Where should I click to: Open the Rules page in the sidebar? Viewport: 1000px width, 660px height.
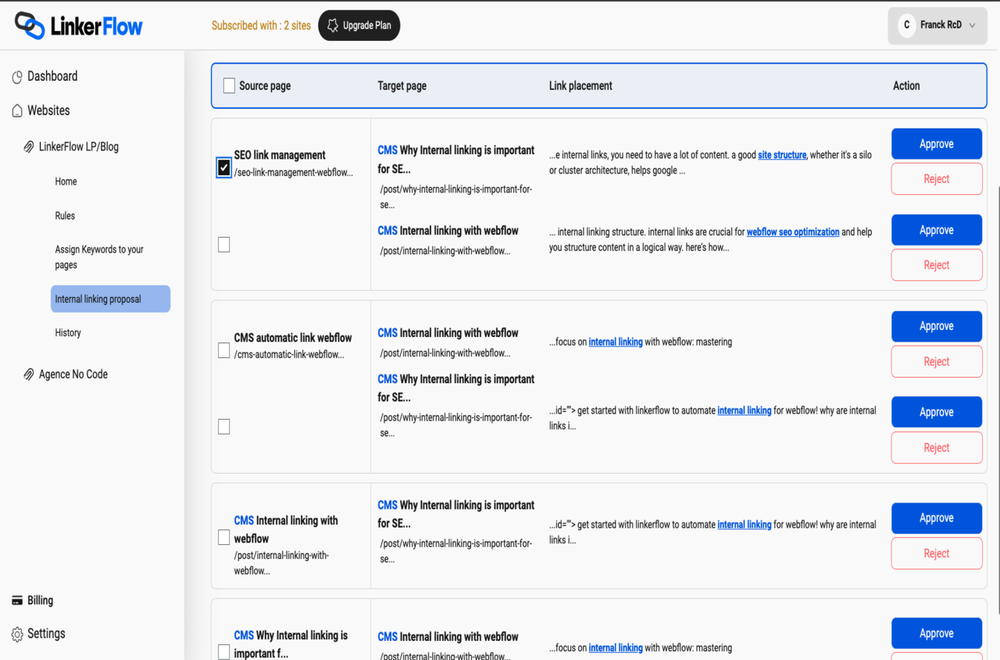point(66,215)
